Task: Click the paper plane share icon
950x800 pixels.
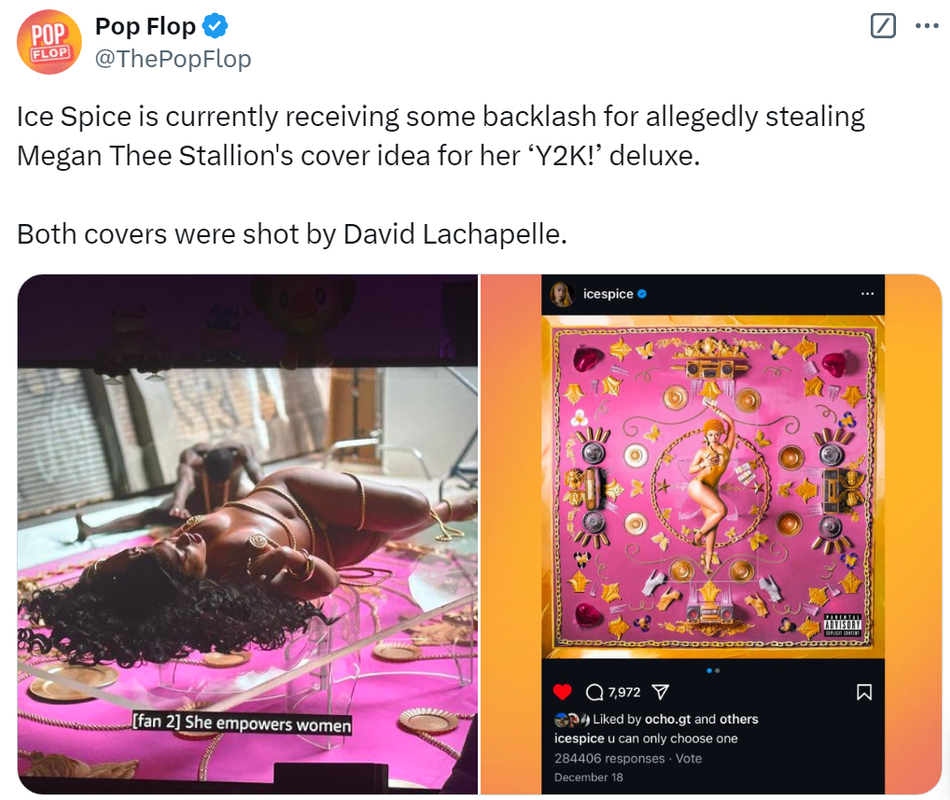Action: [660, 692]
